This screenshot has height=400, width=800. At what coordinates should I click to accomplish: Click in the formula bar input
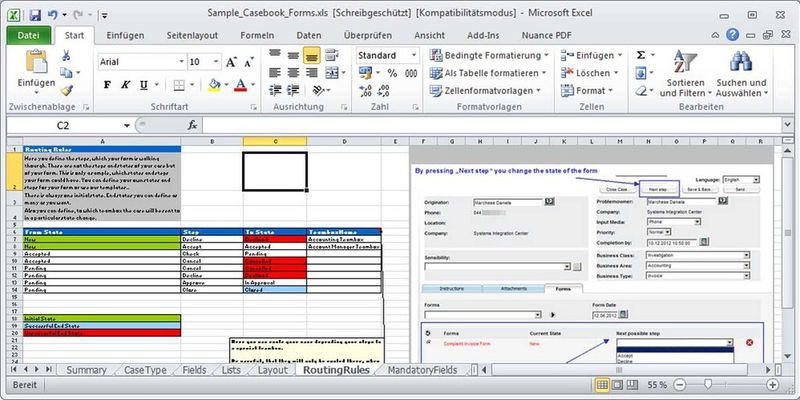pos(490,125)
